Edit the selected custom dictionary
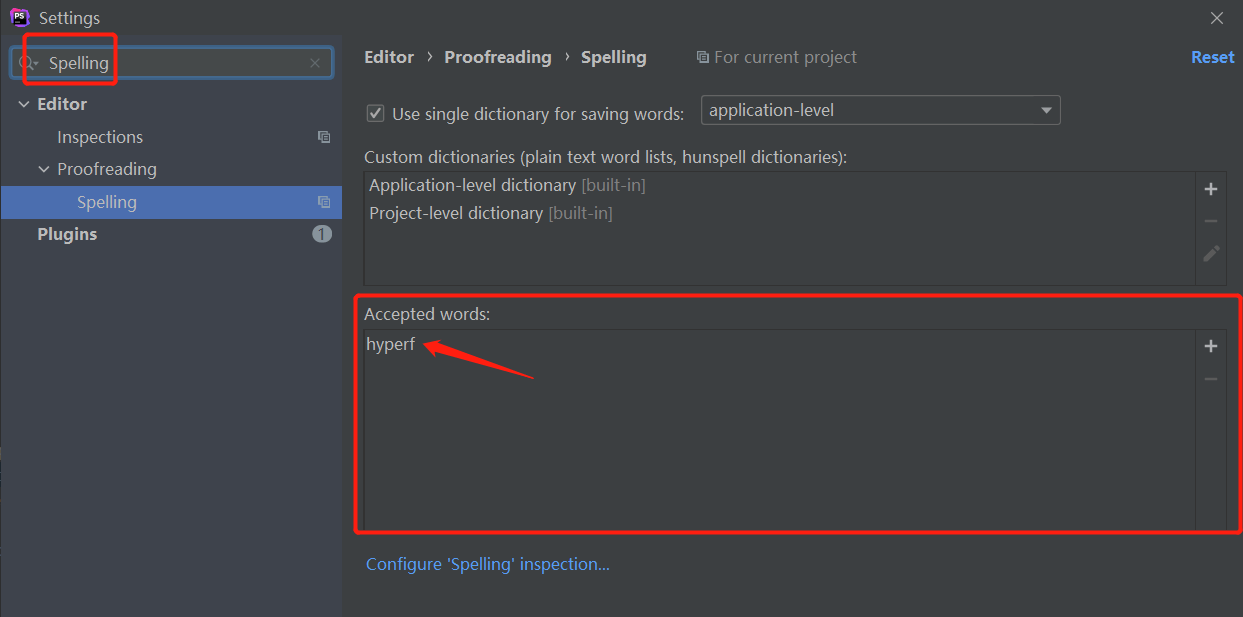The image size is (1243, 617). tap(1211, 254)
